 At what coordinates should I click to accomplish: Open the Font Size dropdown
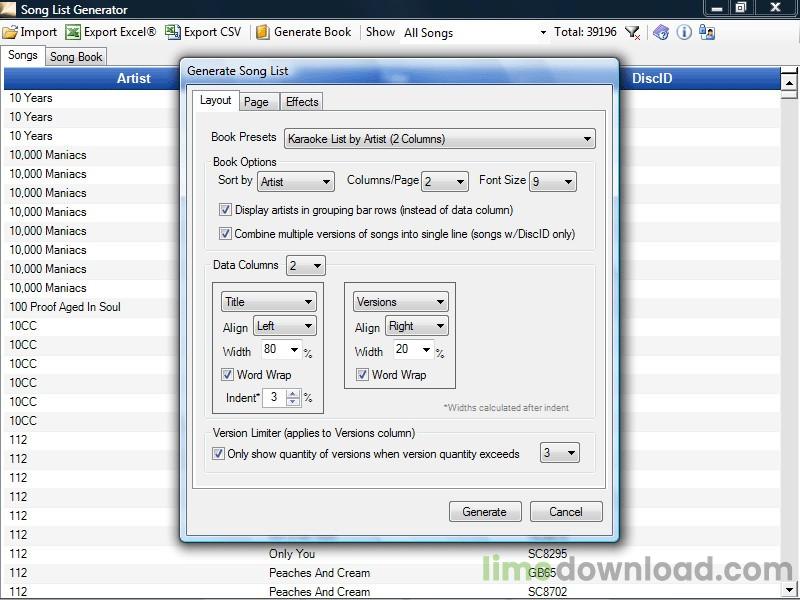tap(553, 182)
